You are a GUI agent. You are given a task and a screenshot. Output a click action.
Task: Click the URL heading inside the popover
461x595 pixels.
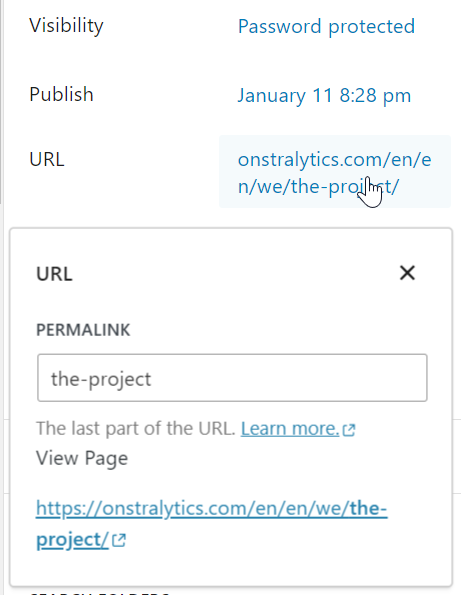(x=54, y=274)
